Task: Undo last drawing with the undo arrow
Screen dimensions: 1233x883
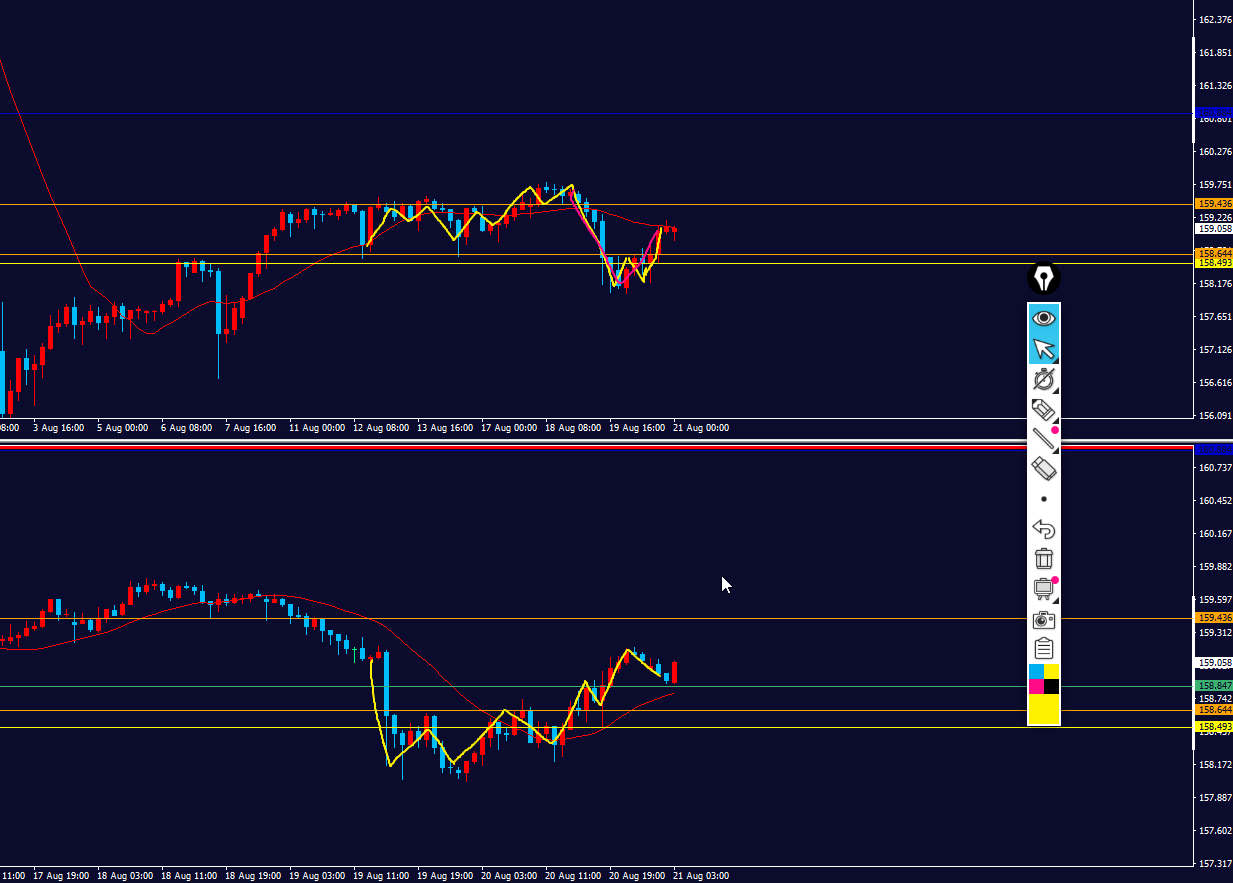Action: [x=1044, y=528]
